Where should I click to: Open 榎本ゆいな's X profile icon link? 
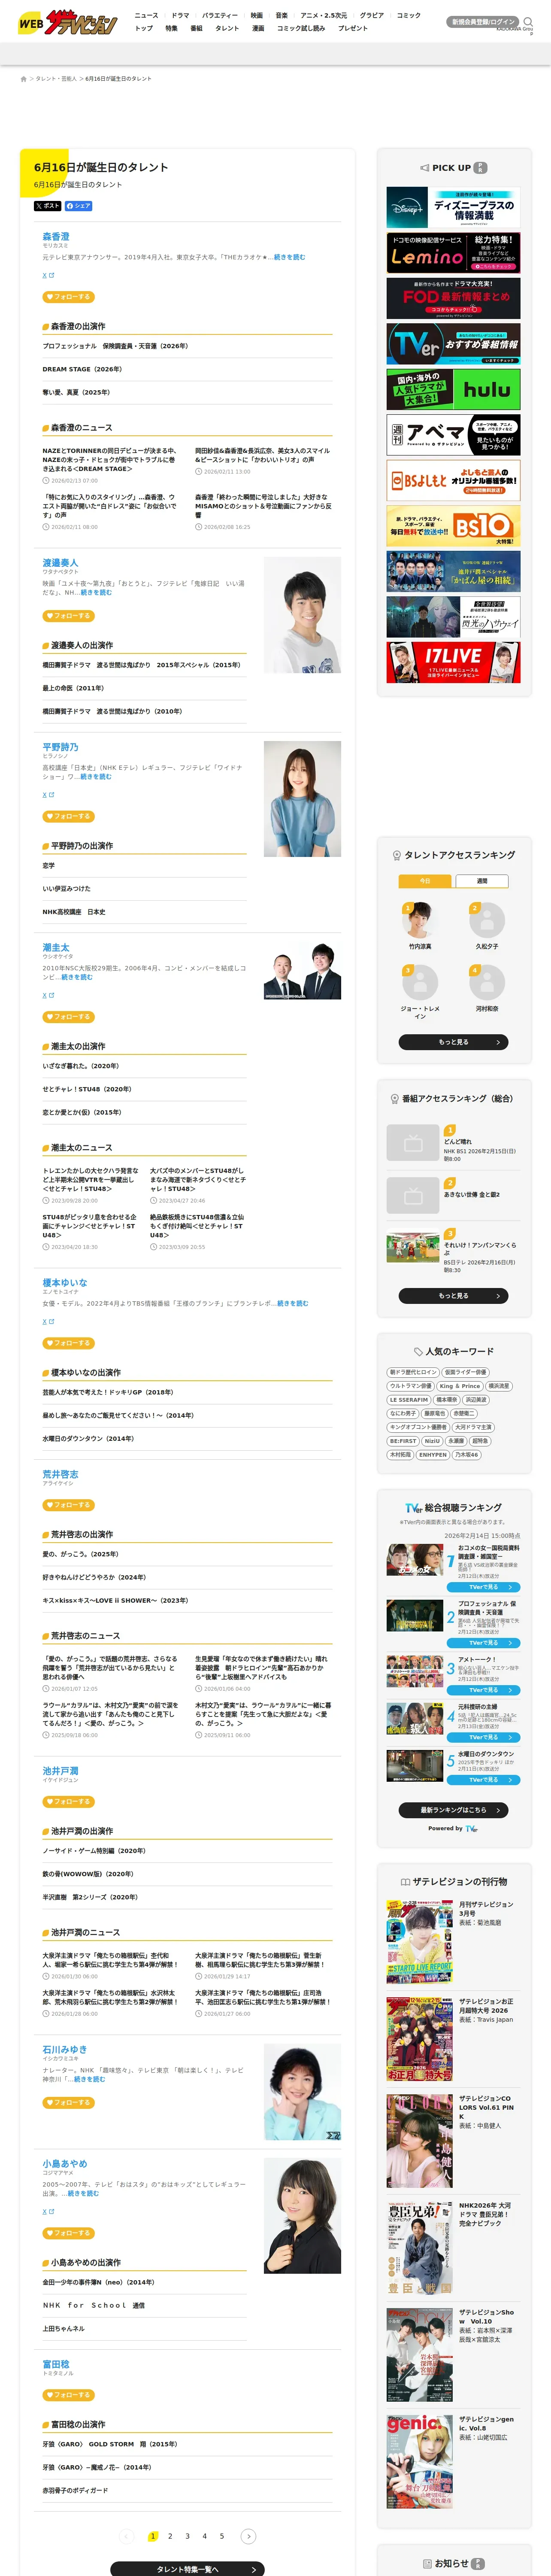(x=48, y=1321)
